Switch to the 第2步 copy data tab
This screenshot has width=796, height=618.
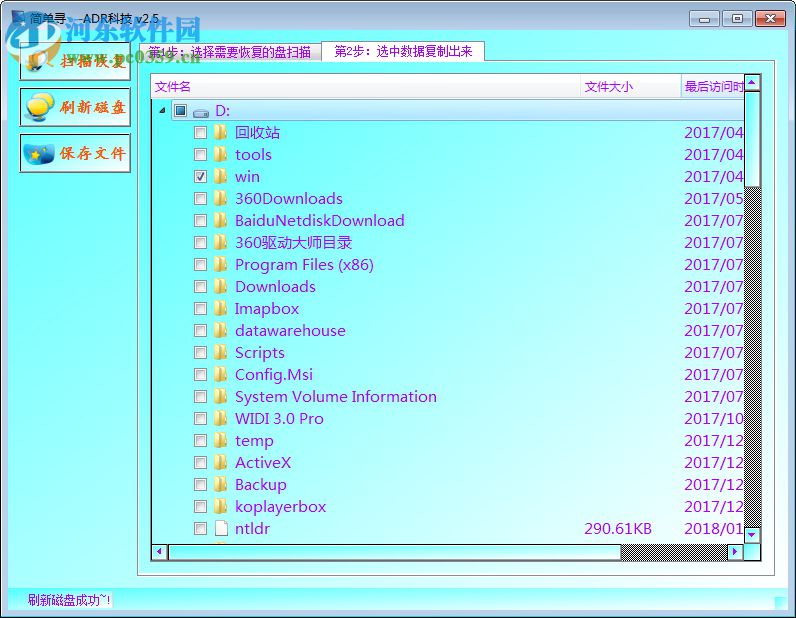tap(403, 51)
